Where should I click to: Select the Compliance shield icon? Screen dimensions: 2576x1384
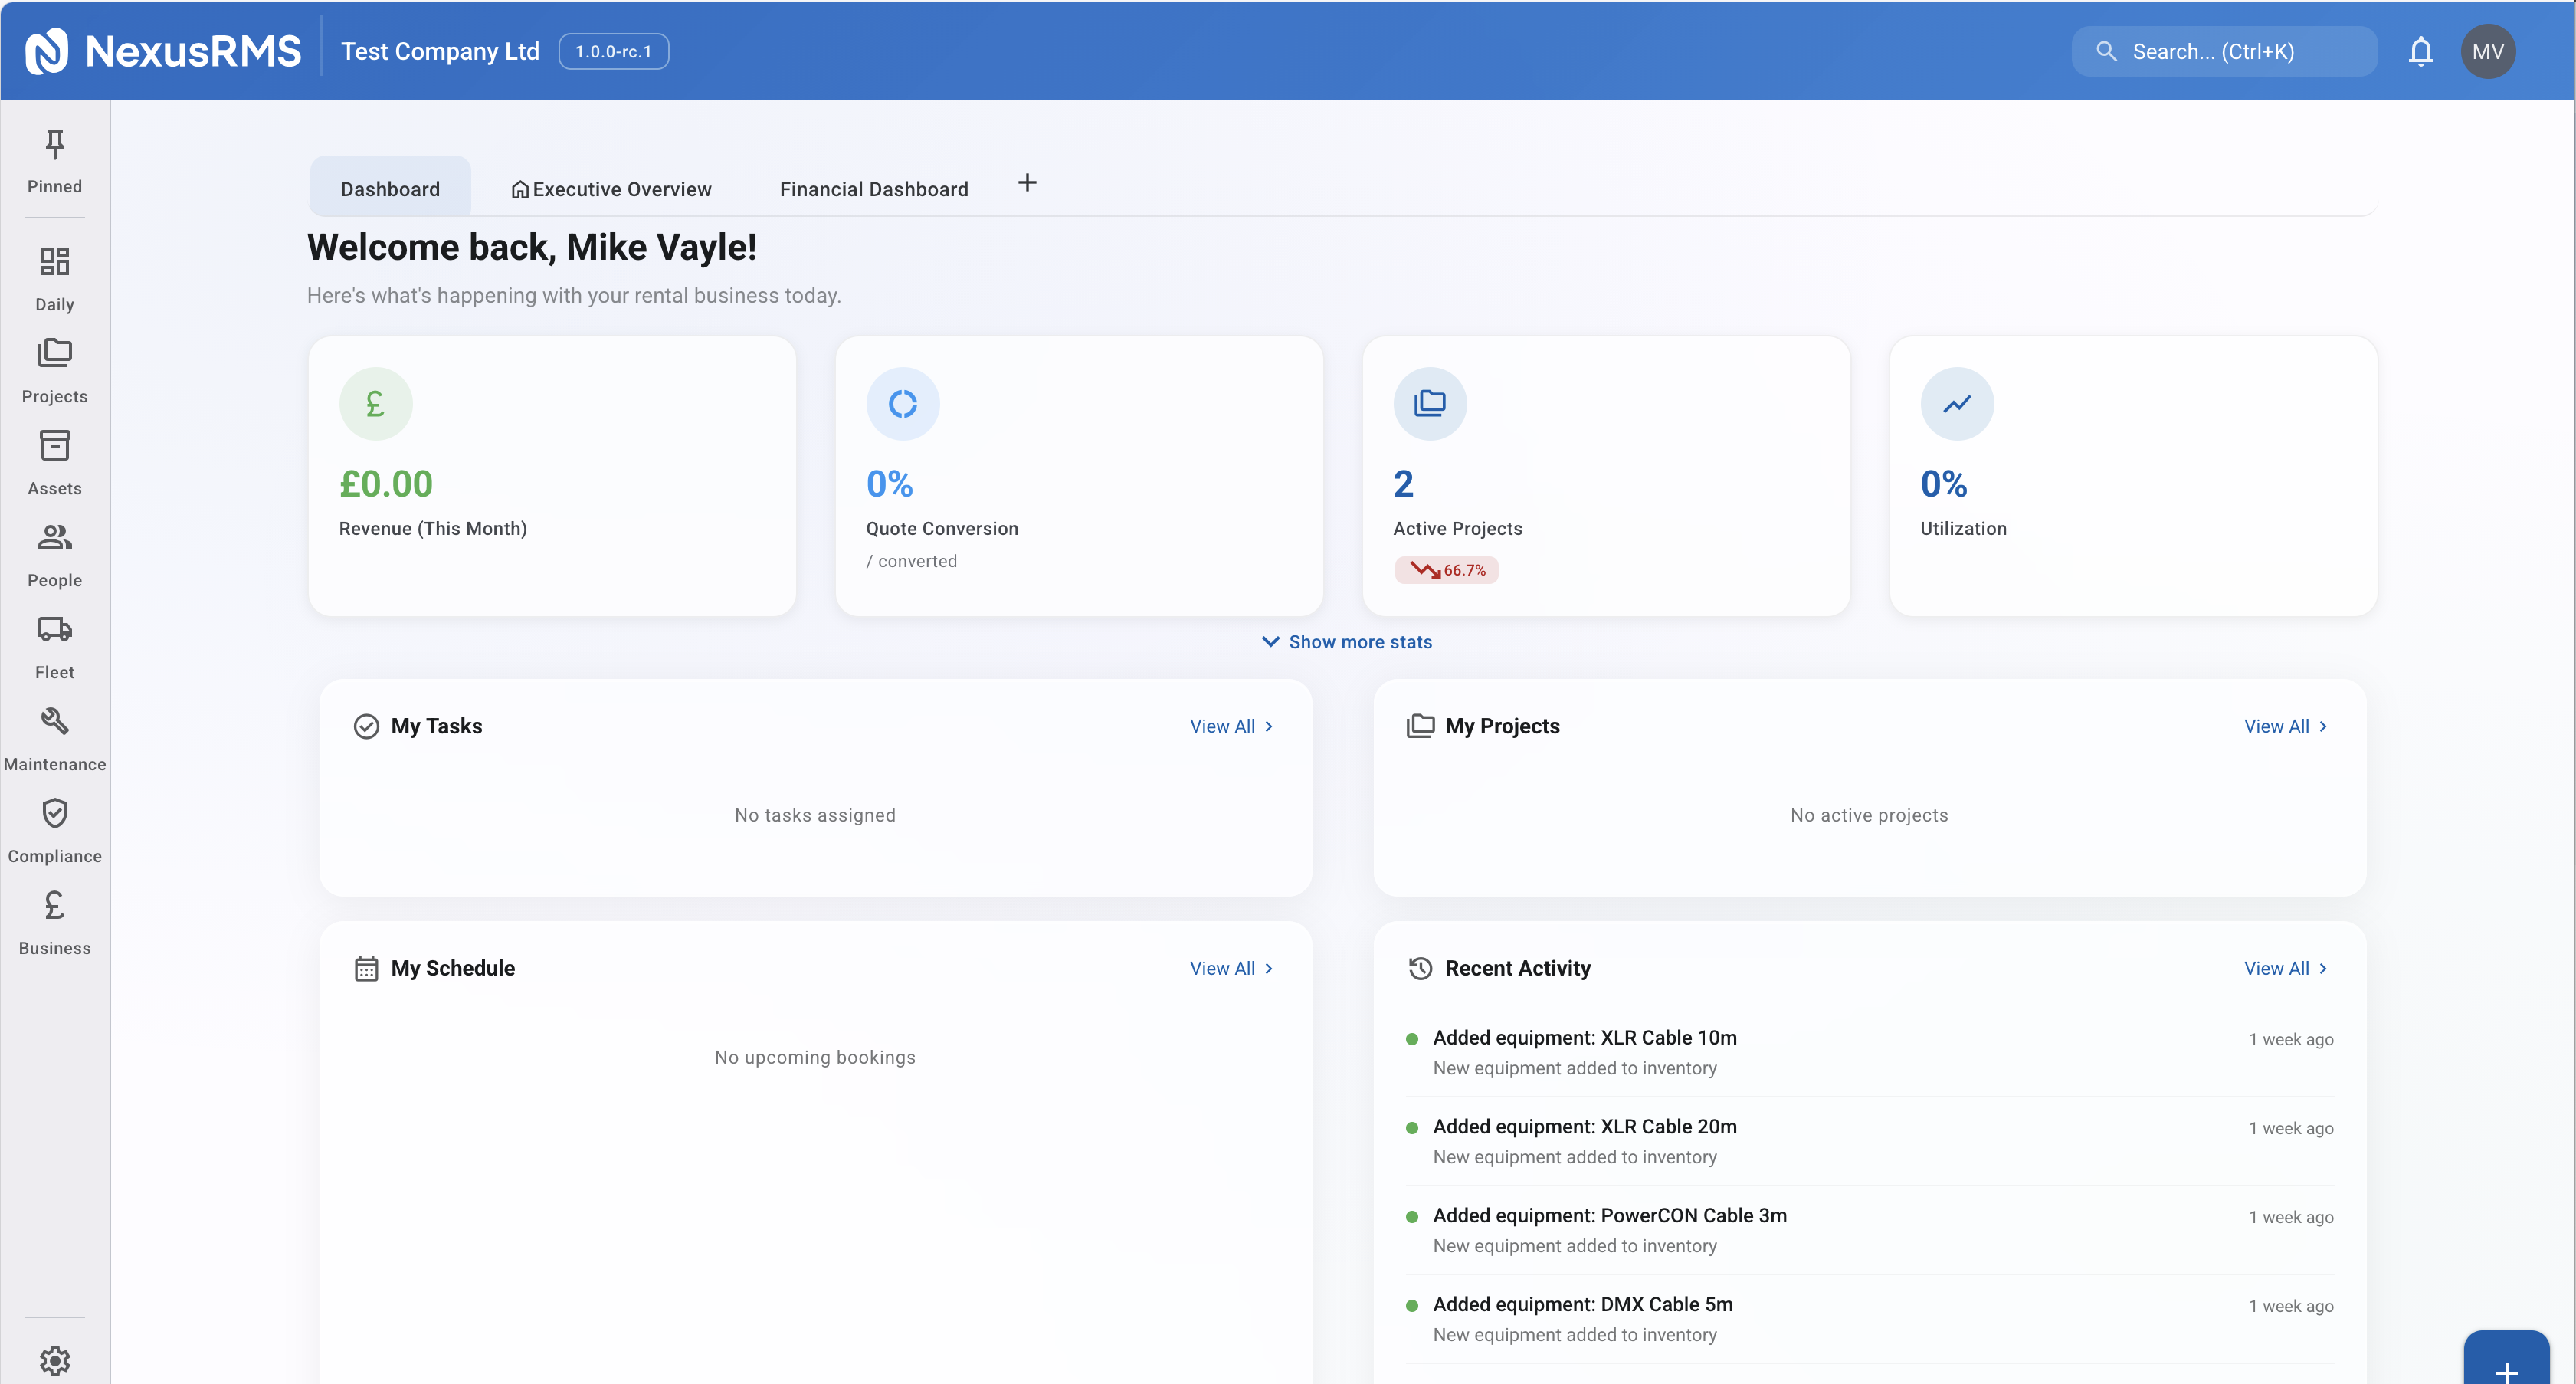pos(55,829)
